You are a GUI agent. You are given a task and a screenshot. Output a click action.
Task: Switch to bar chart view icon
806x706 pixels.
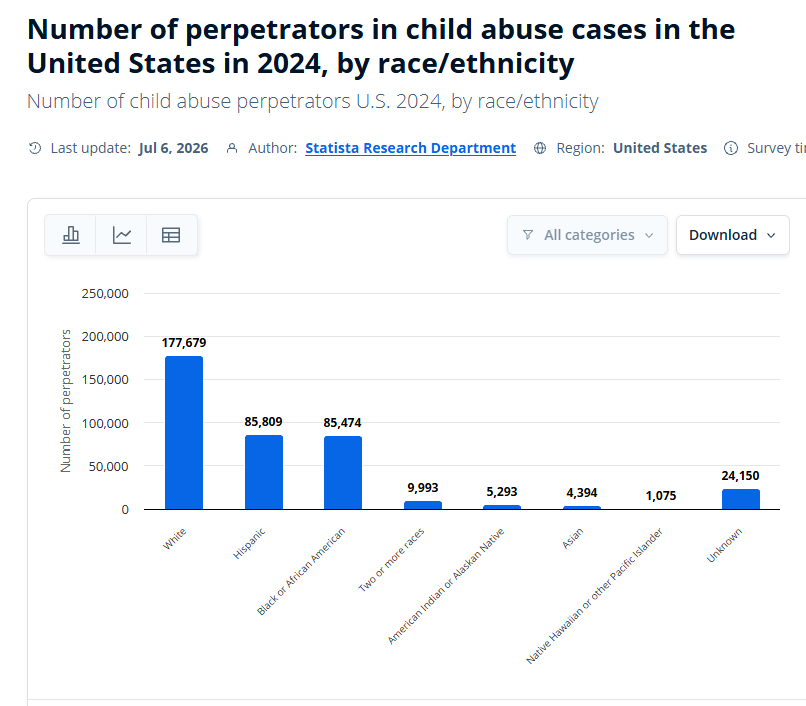pos(70,235)
